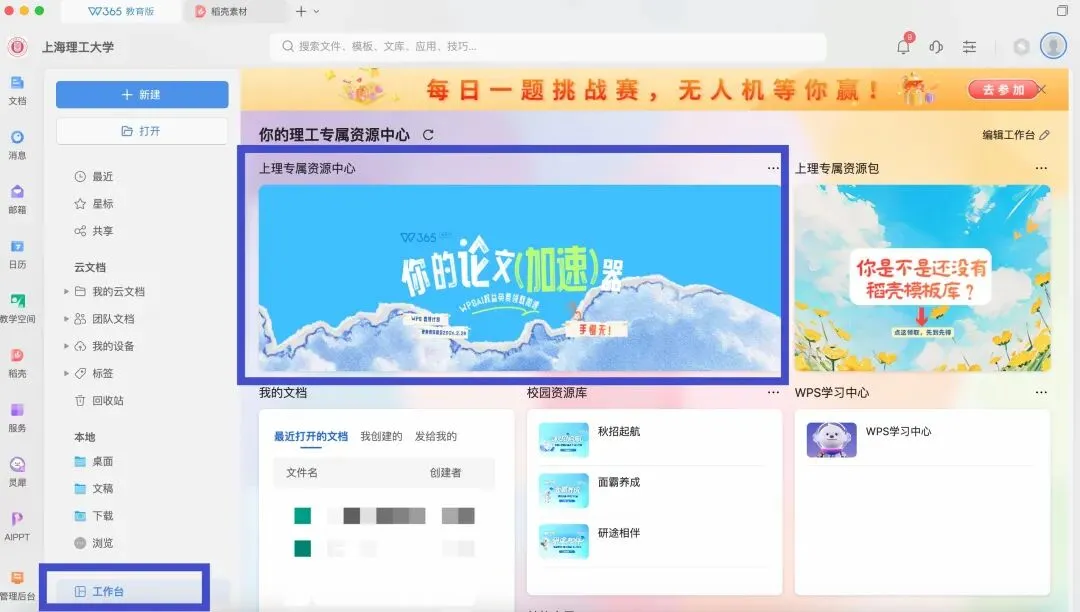Refresh the 你的理工专属资源中心 section
Screen dimensions: 1080x612
coord(428,135)
